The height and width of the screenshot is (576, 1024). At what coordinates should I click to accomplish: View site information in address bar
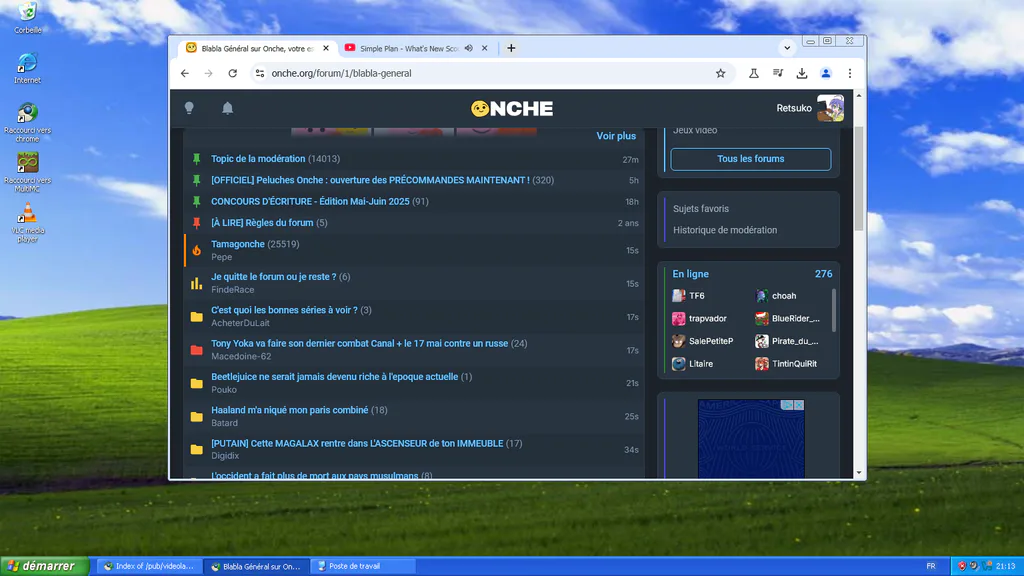click(x=260, y=73)
